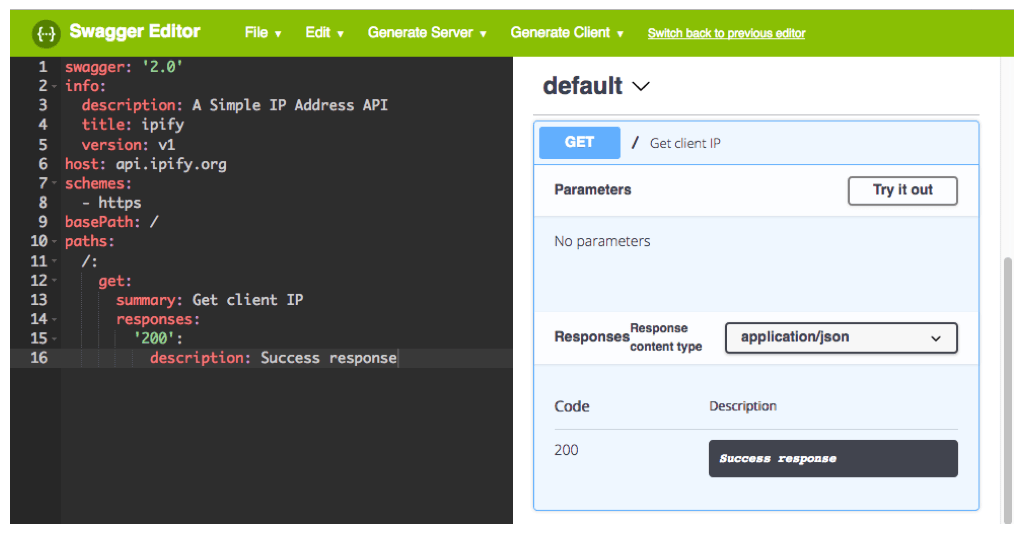Fold the '200' response block

pos(54,339)
